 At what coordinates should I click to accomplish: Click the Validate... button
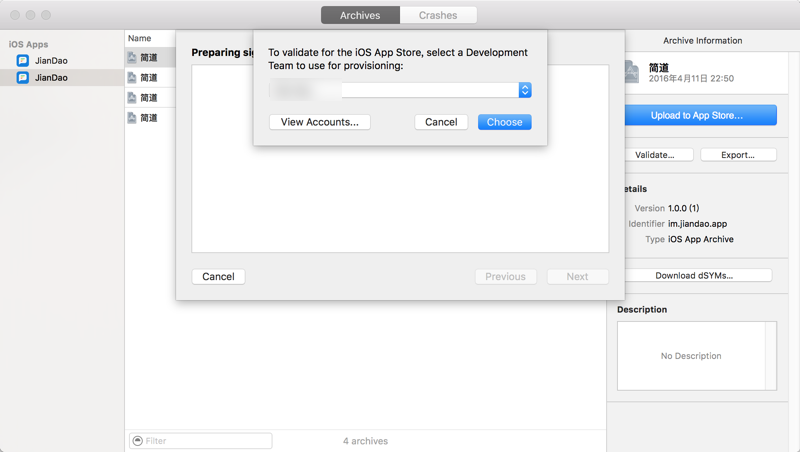point(659,155)
